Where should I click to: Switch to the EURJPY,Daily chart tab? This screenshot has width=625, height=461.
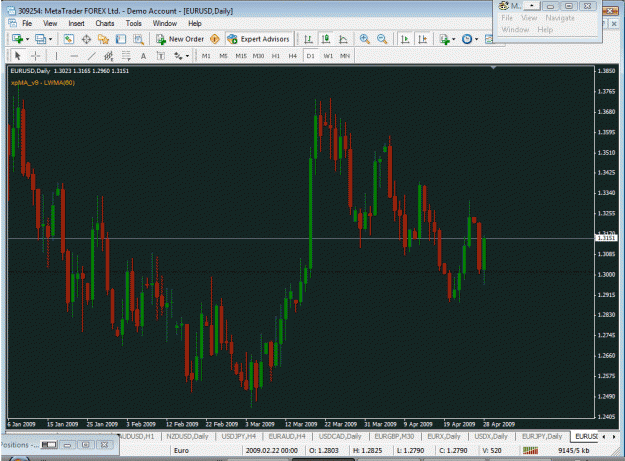point(542,436)
